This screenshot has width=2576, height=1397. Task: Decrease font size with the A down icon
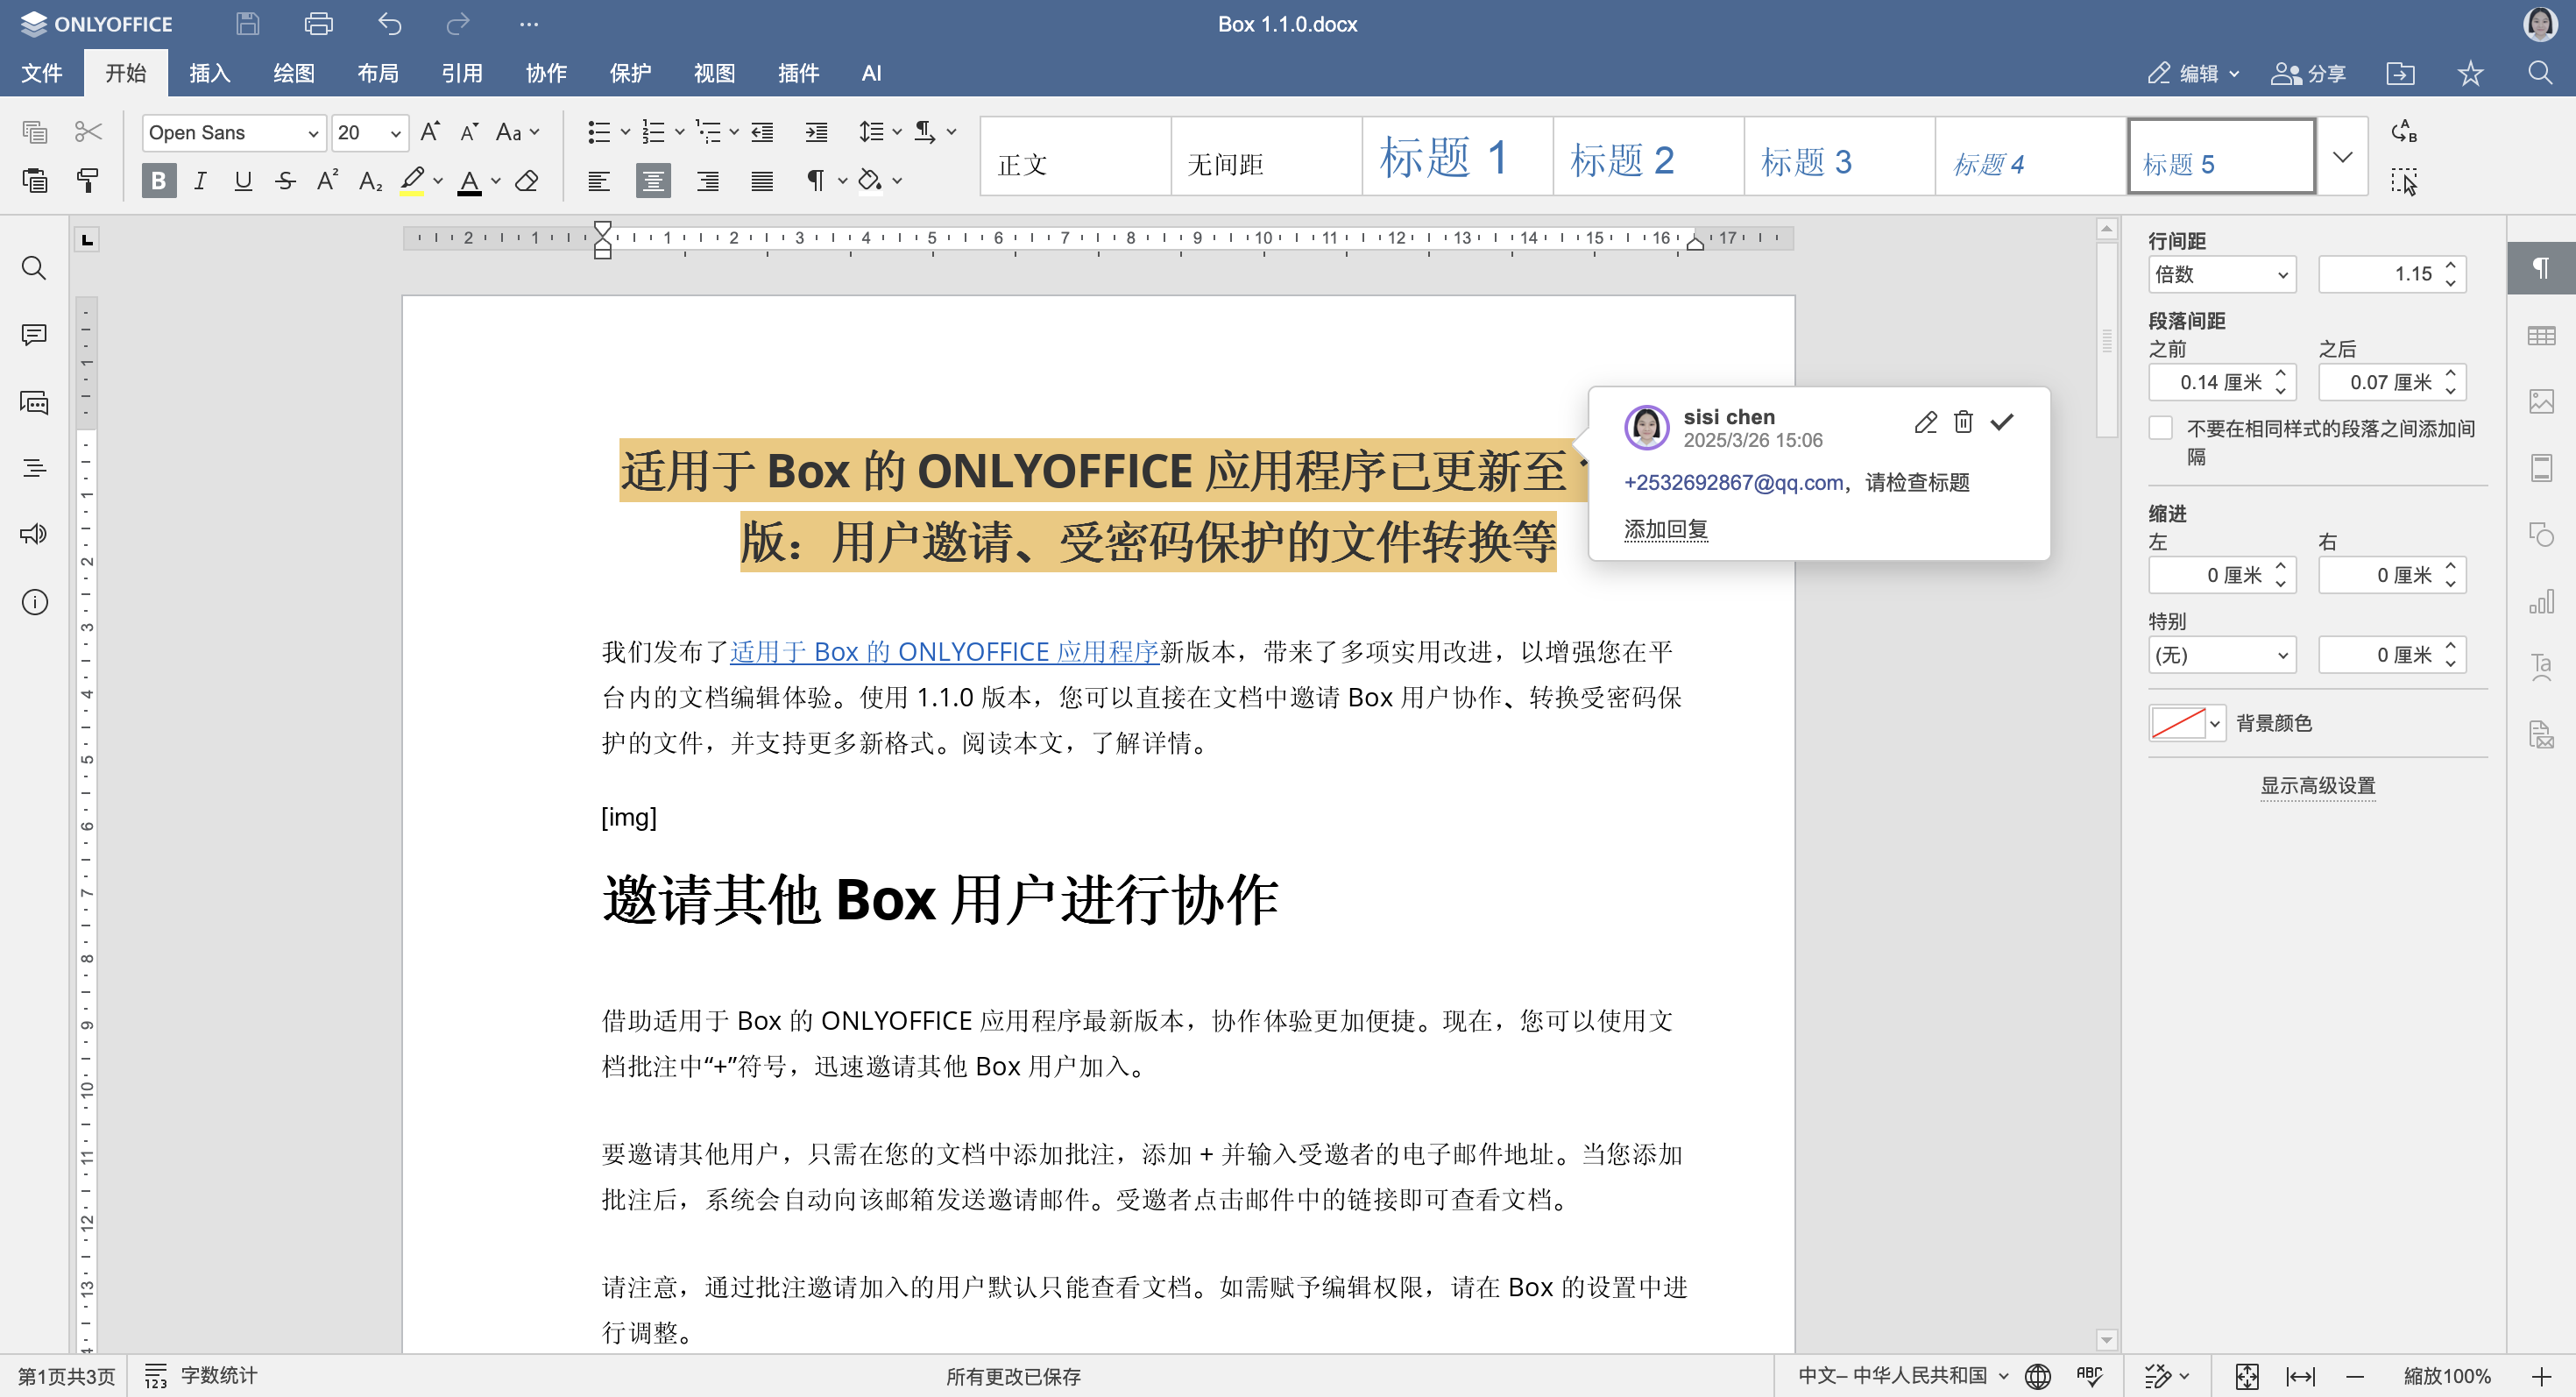(469, 132)
